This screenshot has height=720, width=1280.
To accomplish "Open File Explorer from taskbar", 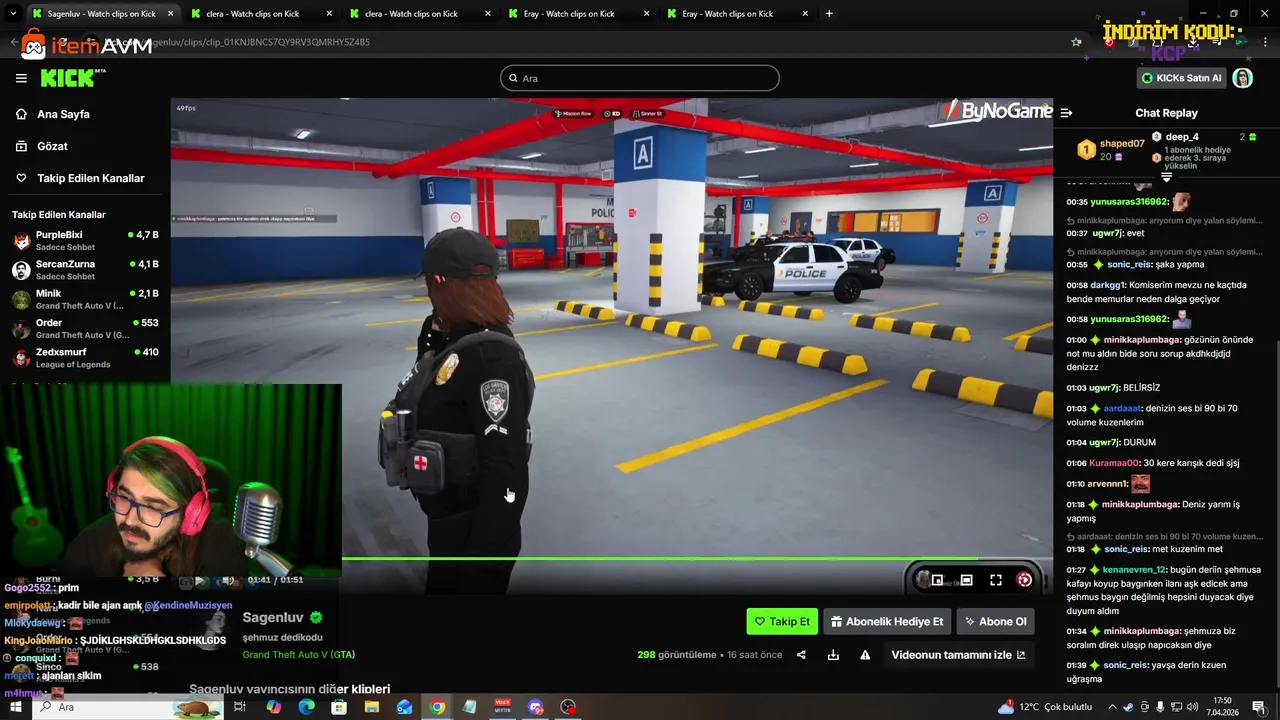I will (372, 707).
